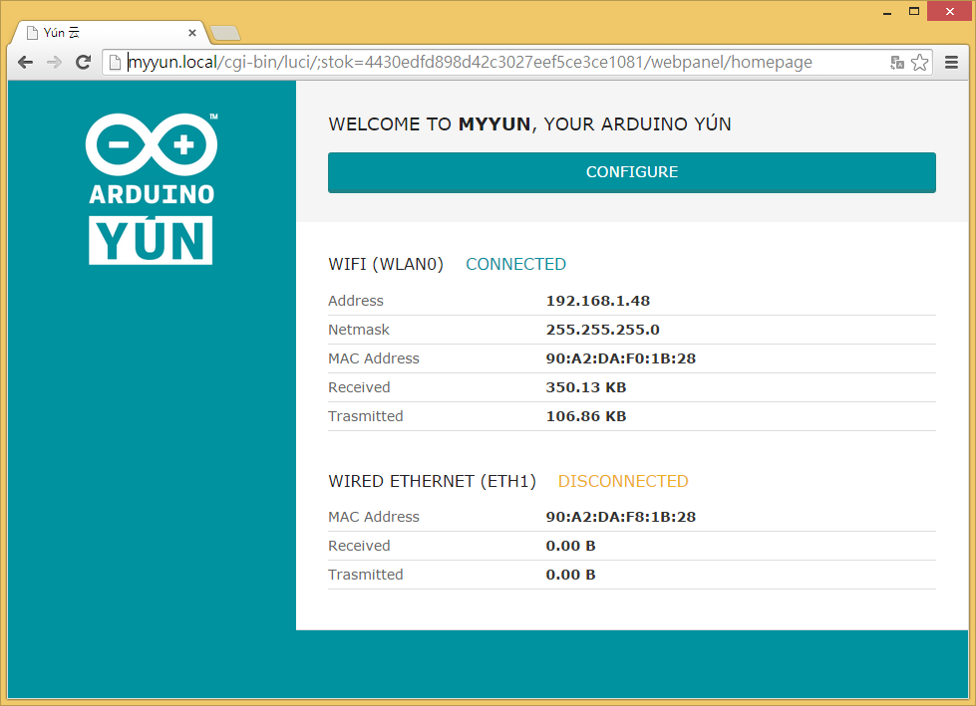Open a new browser tab
Screen dimensions: 976x706
click(224, 31)
